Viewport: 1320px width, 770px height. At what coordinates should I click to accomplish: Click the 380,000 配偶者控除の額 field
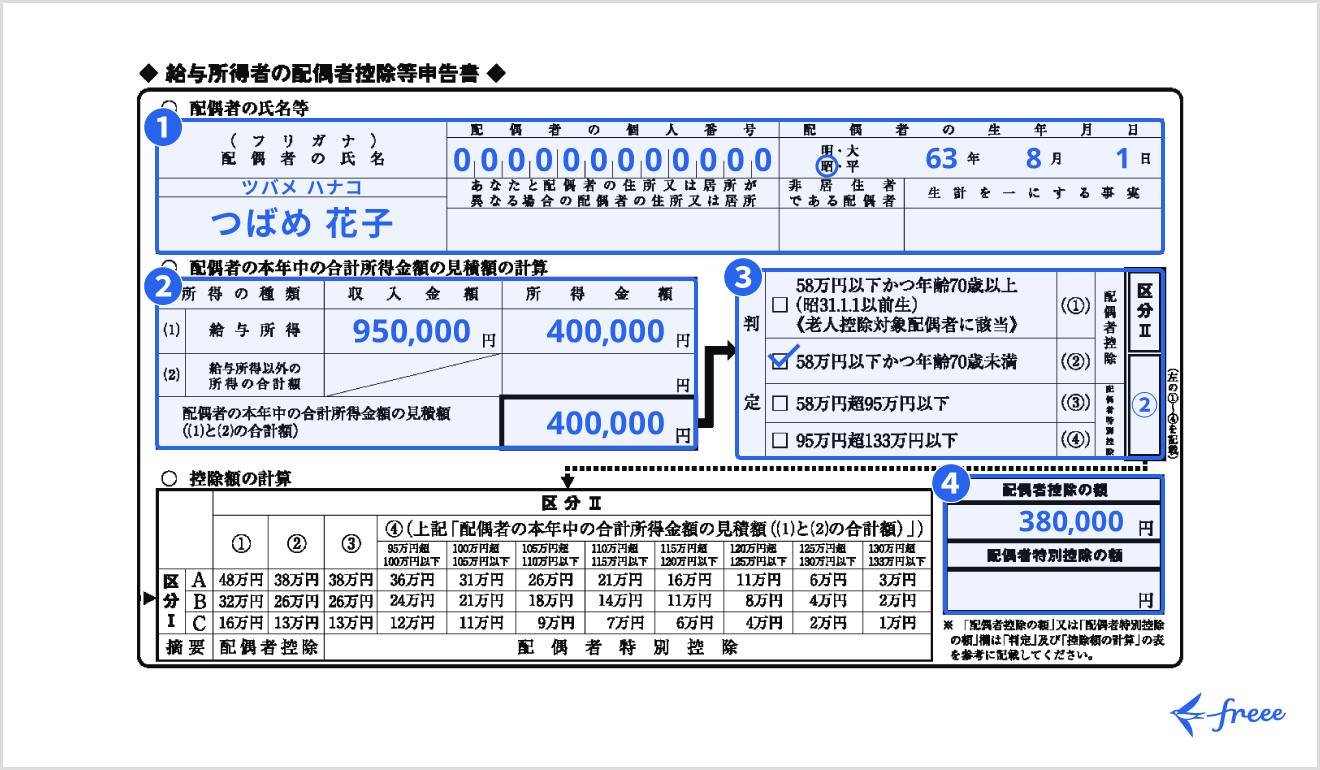(x=1053, y=522)
